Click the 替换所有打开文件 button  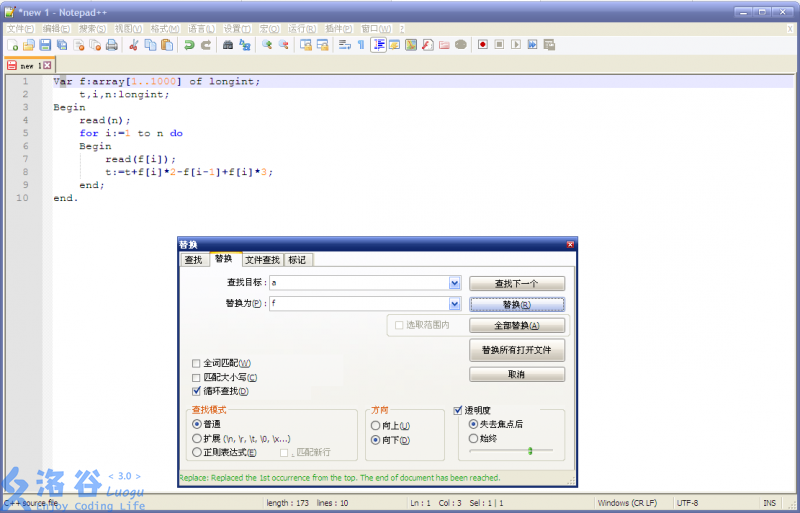pos(517,350)
